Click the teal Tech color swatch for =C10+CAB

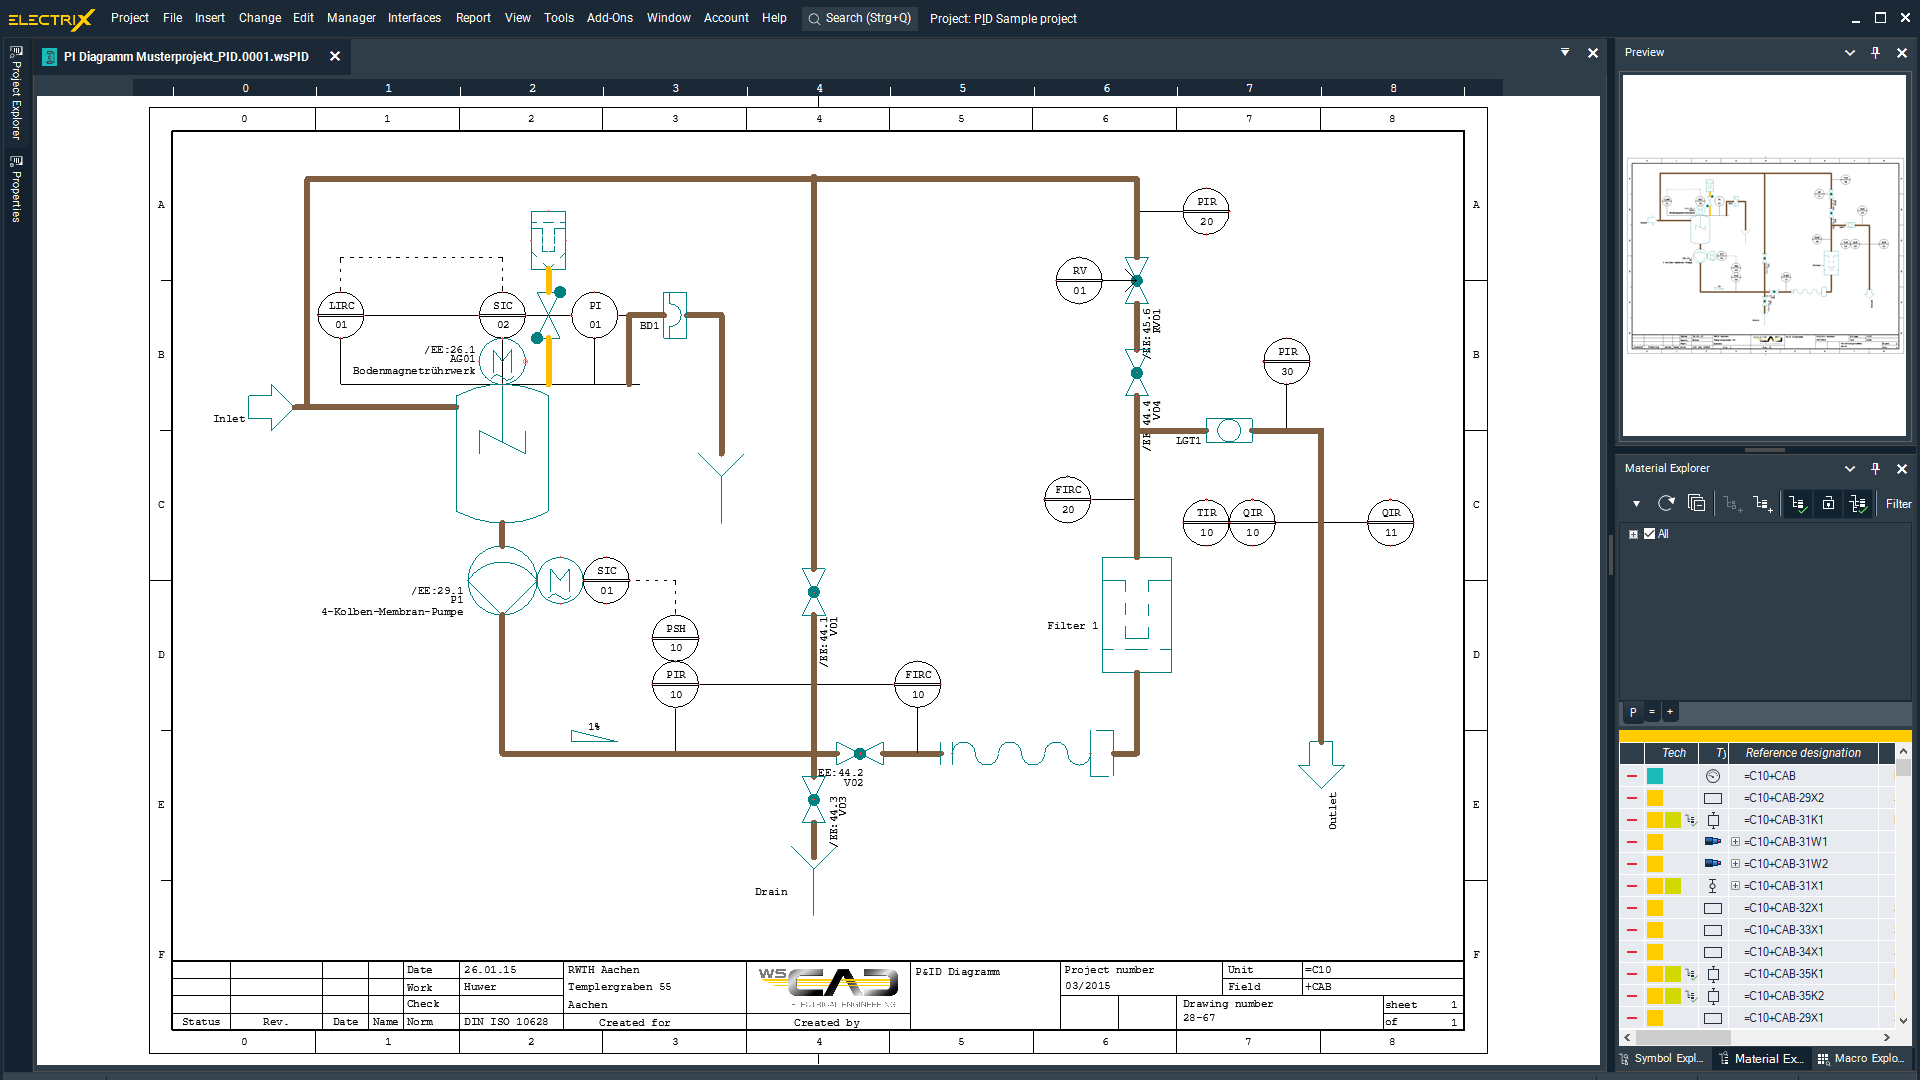[x=1655, y=776]
